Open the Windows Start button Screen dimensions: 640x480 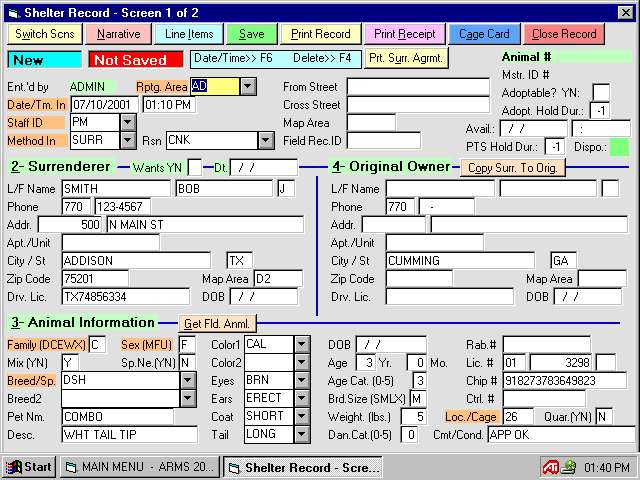pyautogui.click(x=29, y=467)
